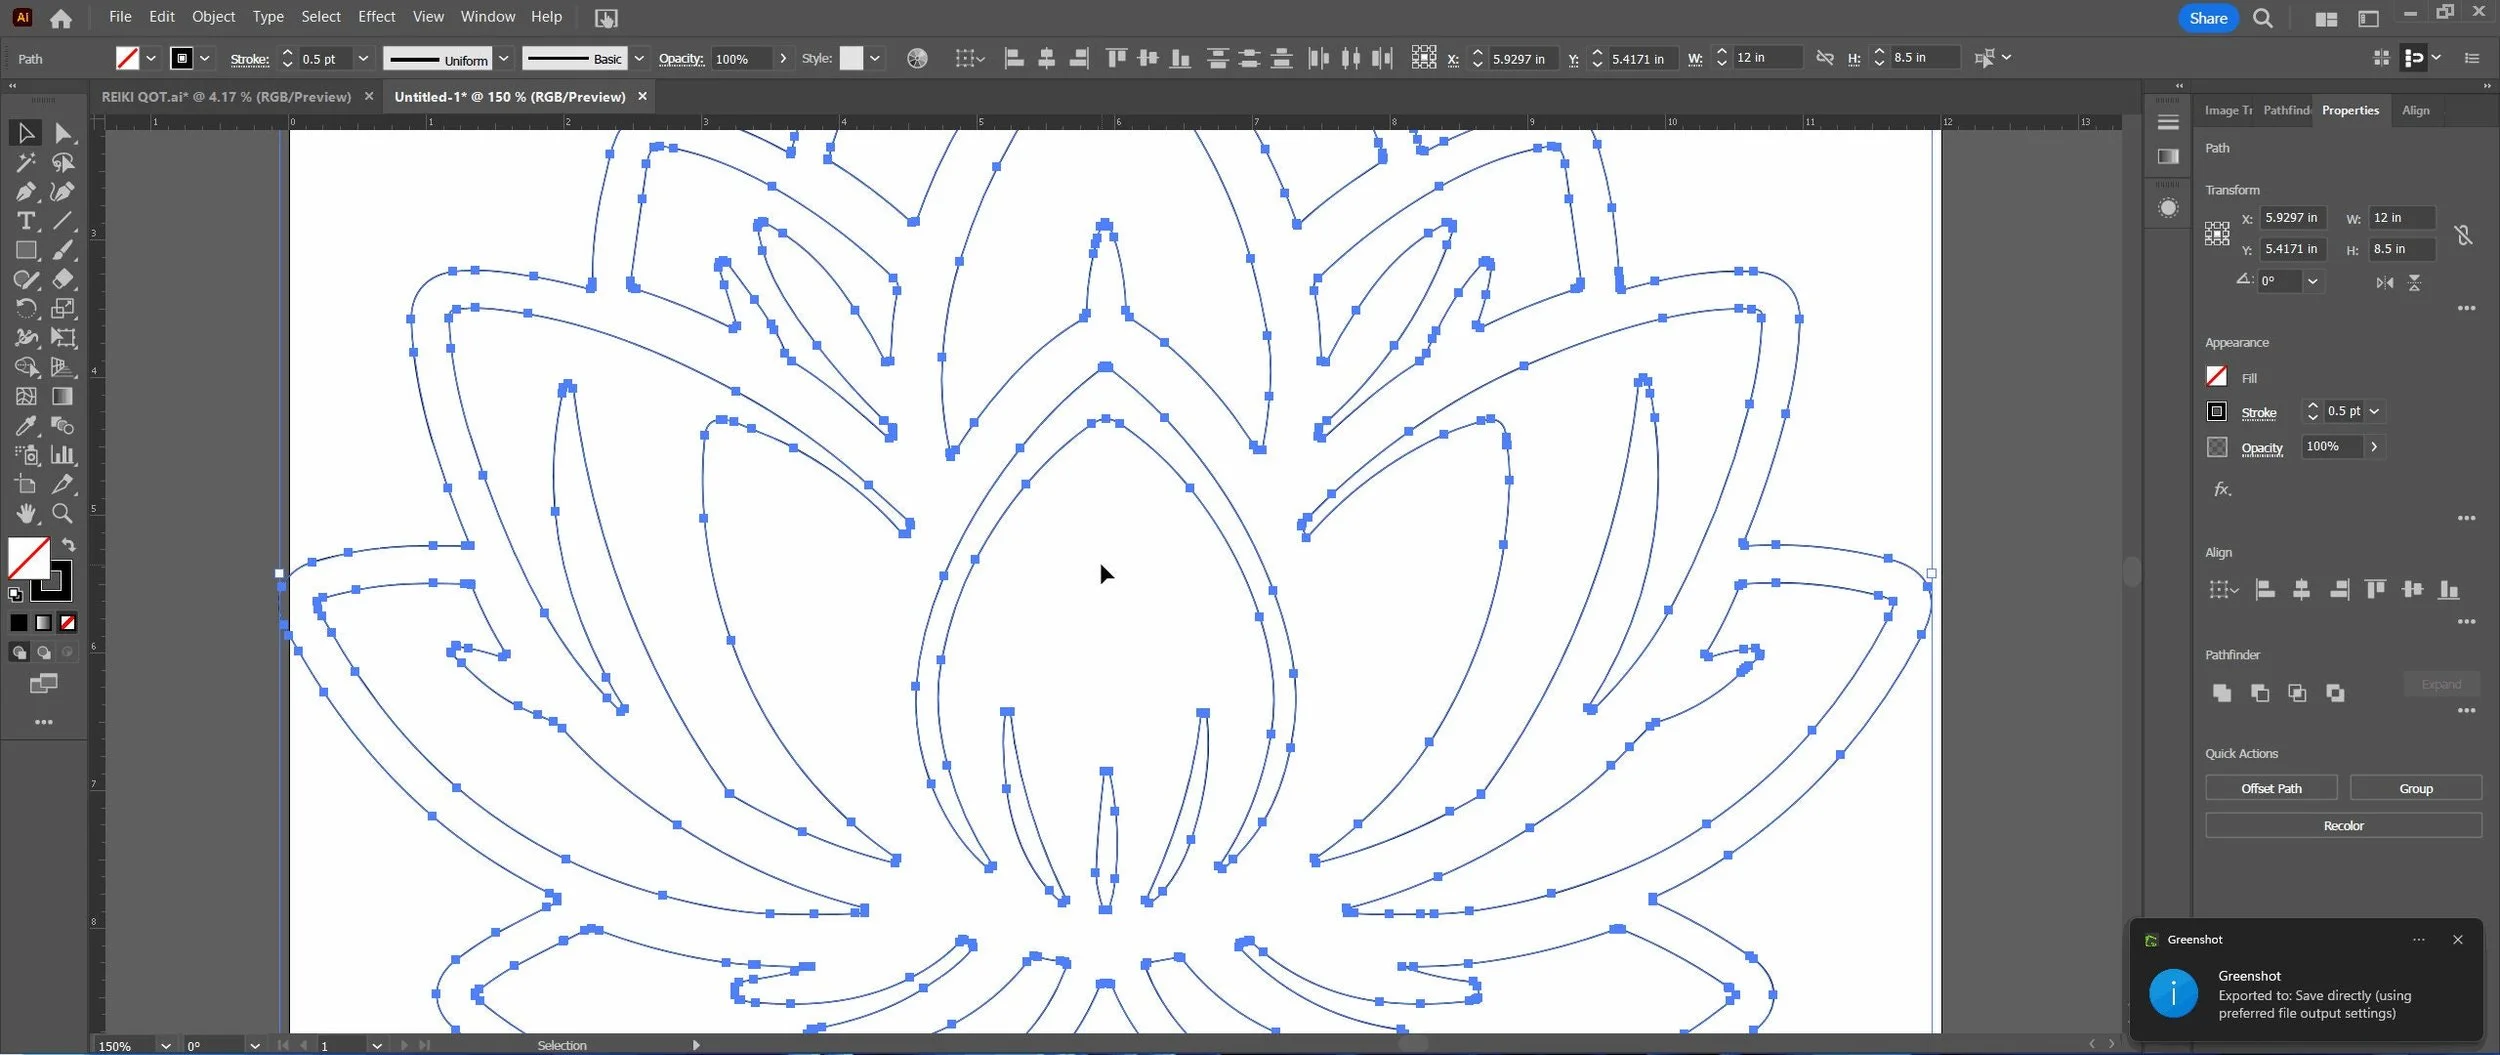
Task: Select the Perspective Grid tool
Action: tap(63, 367)
